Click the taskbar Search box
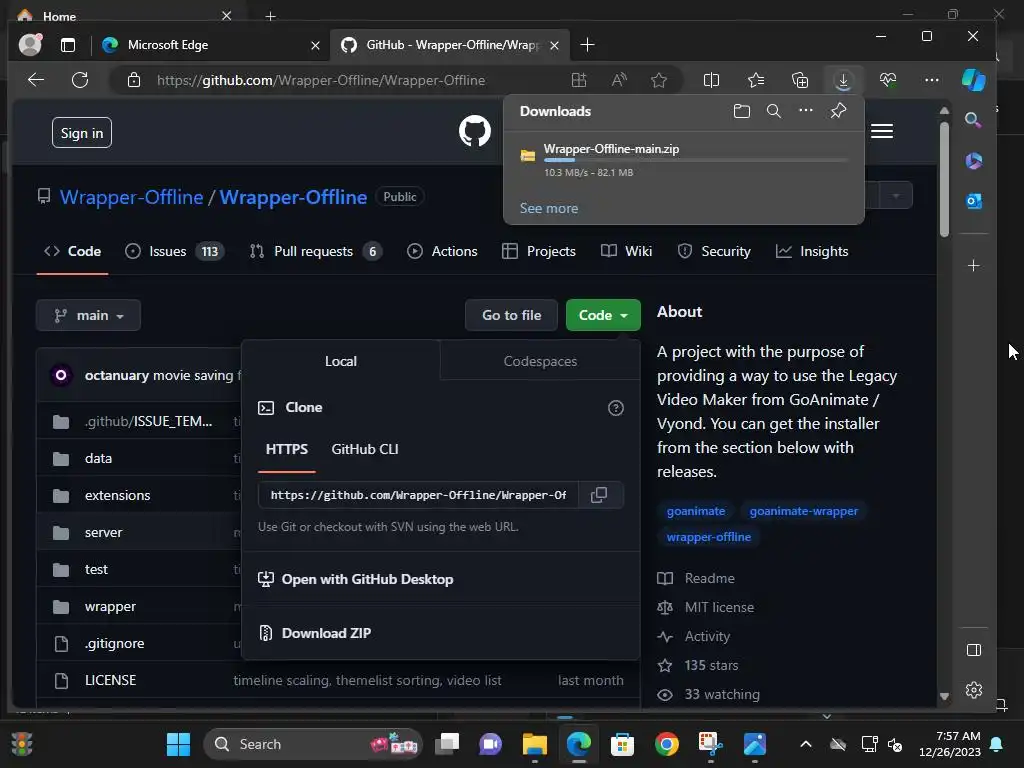Image resolution: width=1024 pixels, height=768 pixels. point(313,744)
